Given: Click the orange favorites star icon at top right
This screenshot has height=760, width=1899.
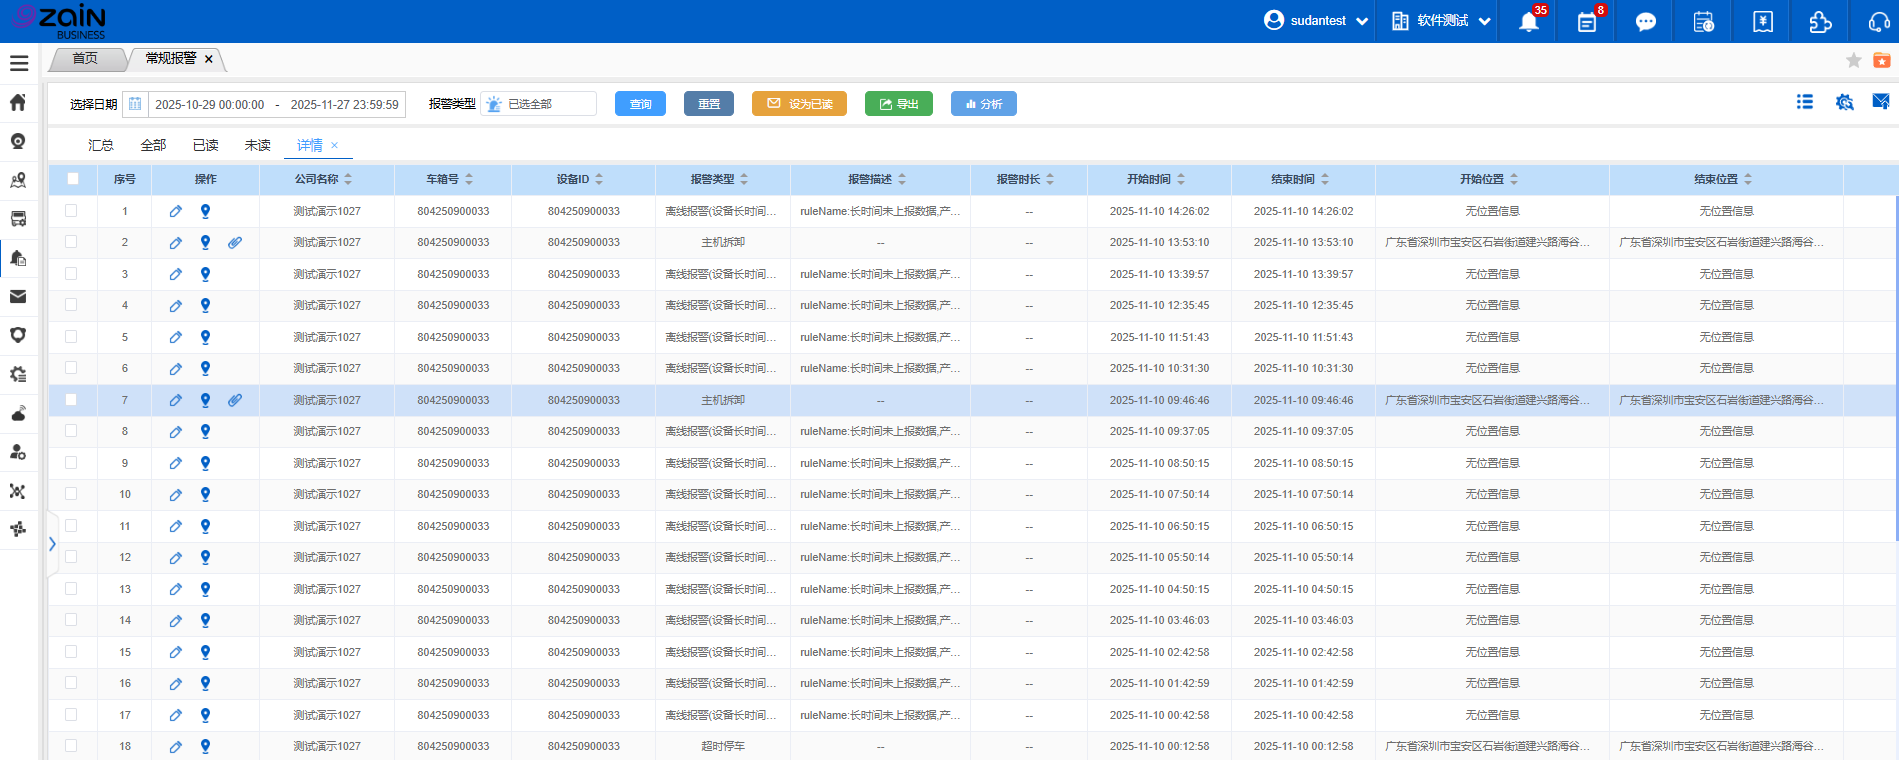Looking at the screenshot, I should pyautogui.click(x=1881, y=60).
